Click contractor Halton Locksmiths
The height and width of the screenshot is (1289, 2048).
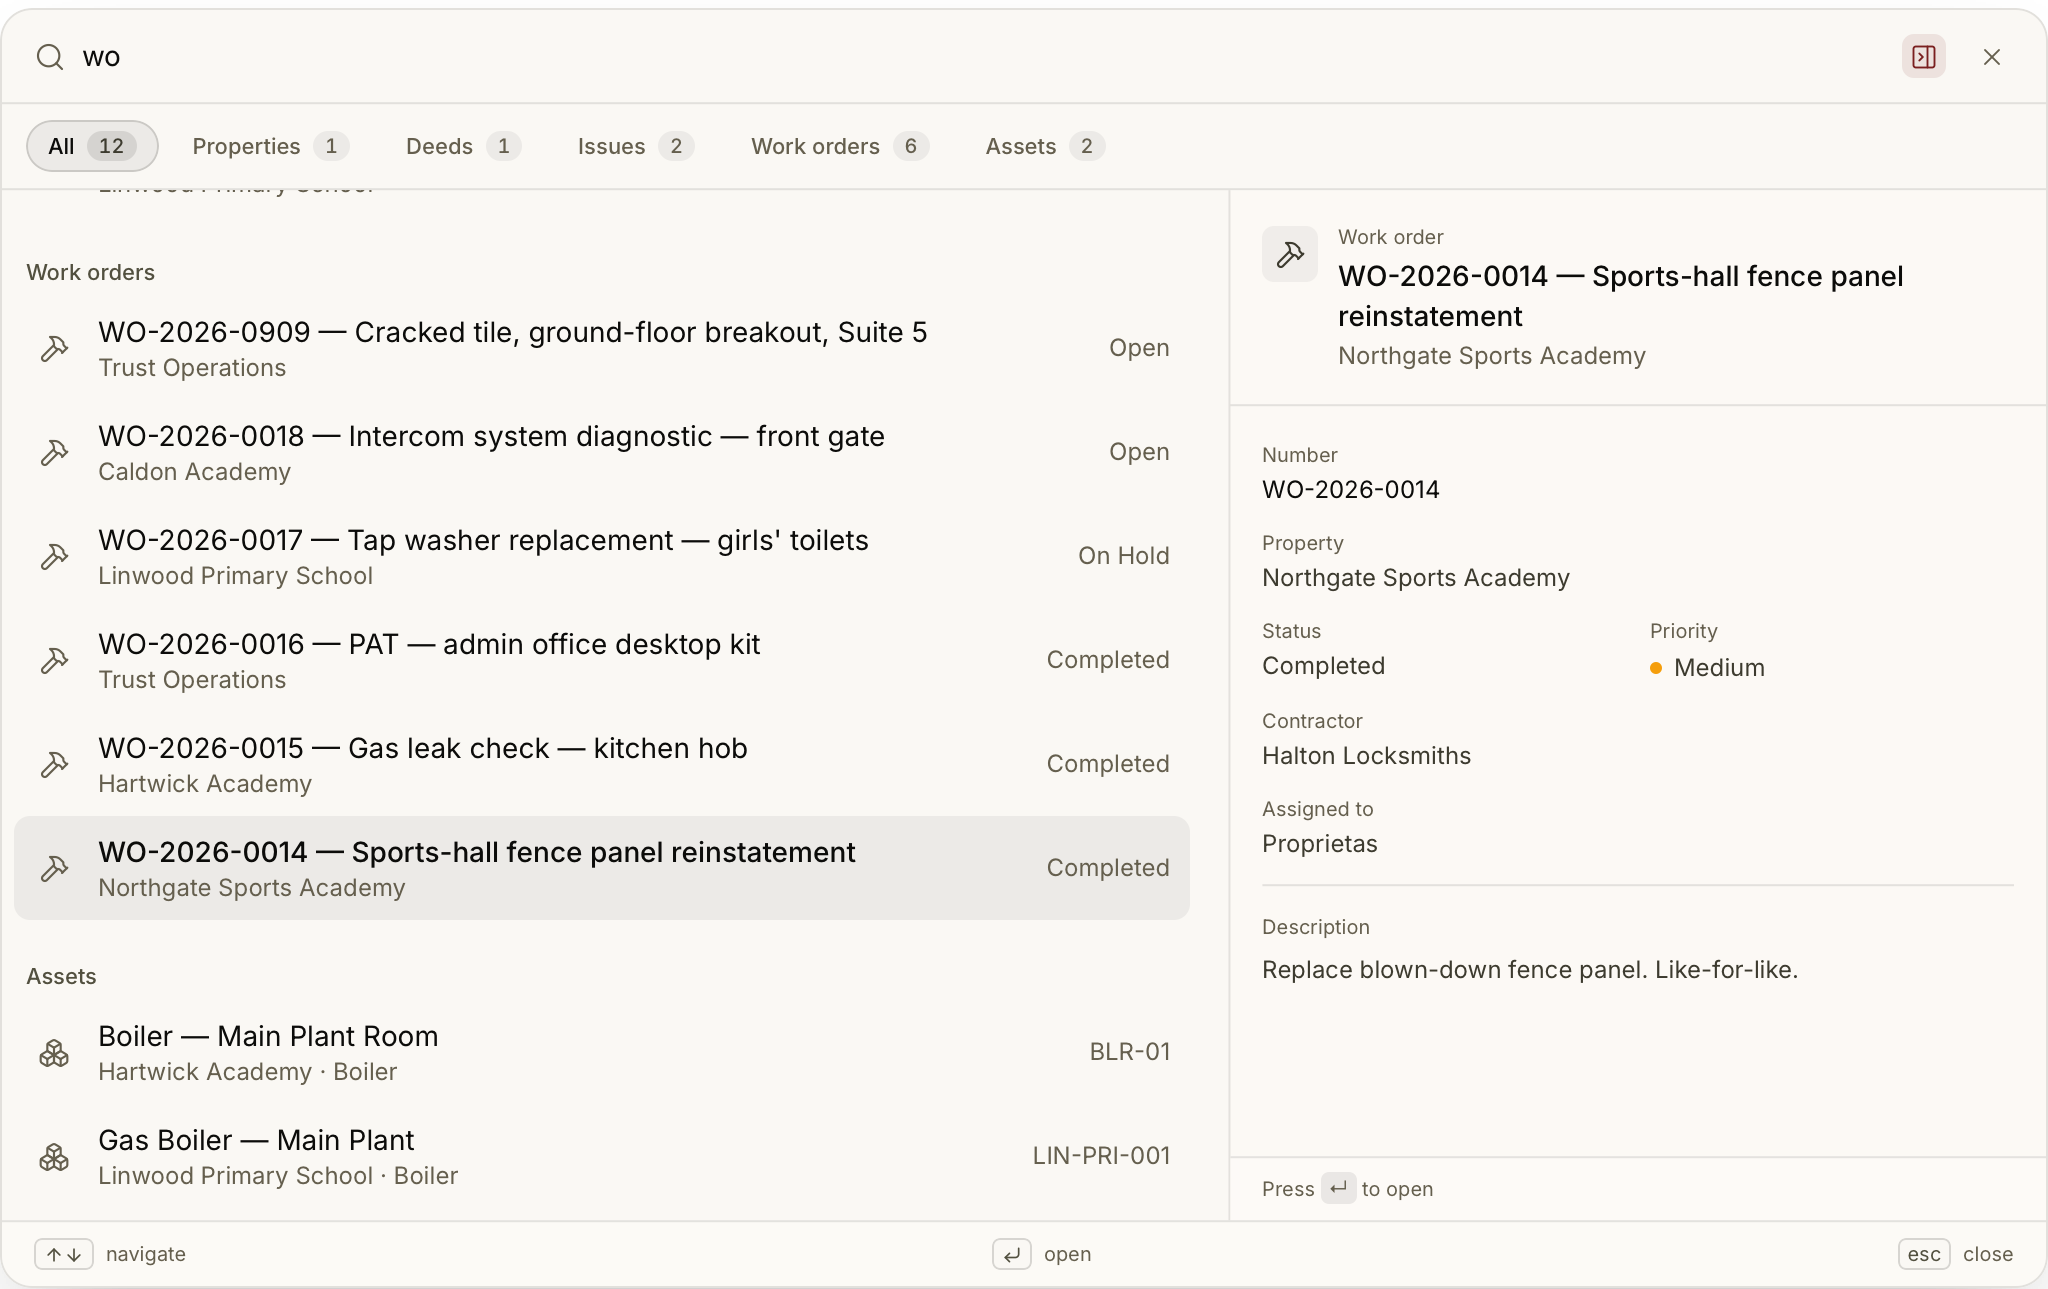pyautogui.click(x=1366, y=756)
